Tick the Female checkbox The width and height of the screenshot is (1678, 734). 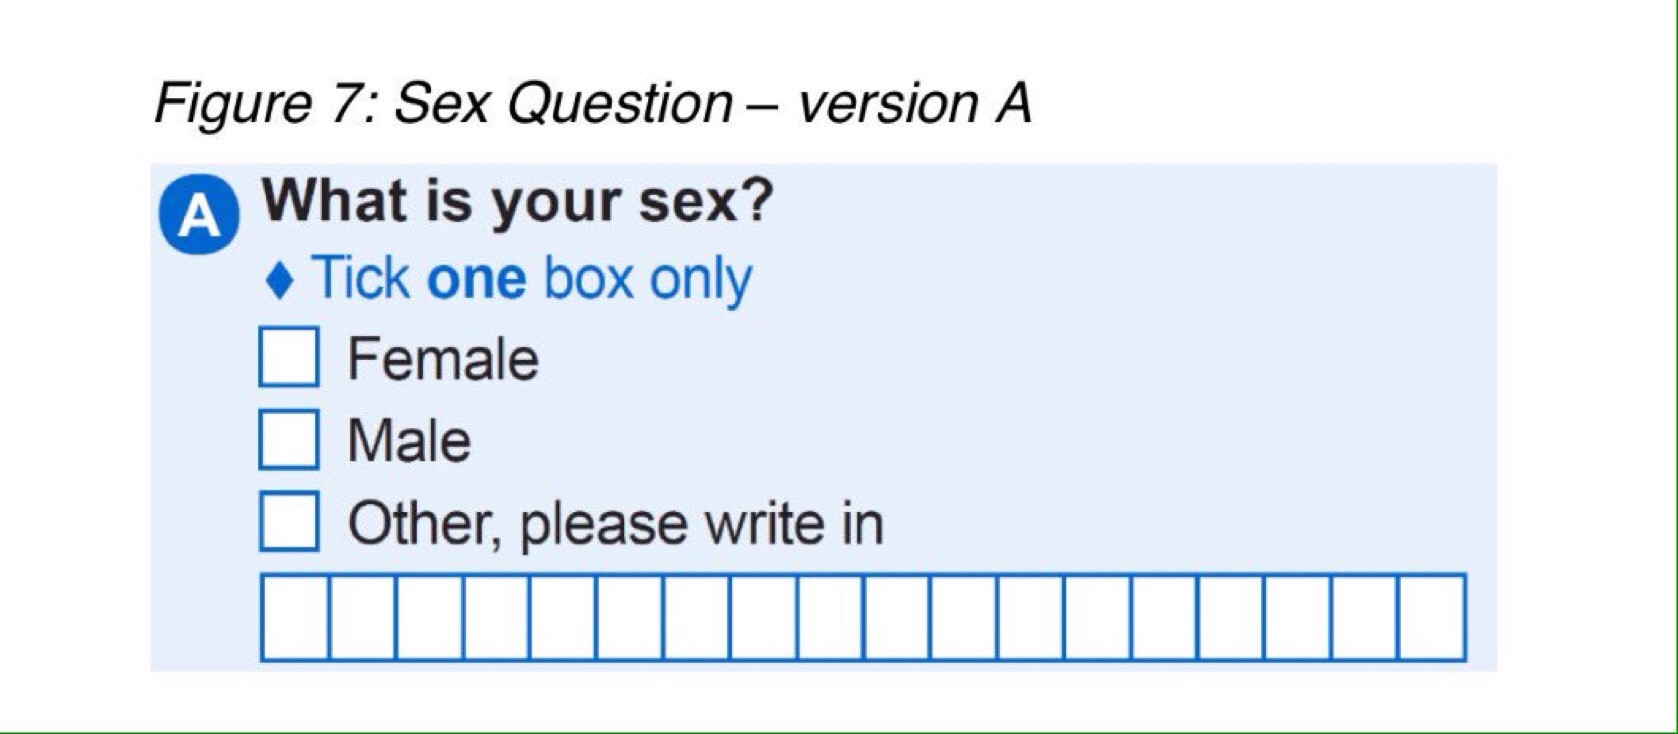pos(289,357)
